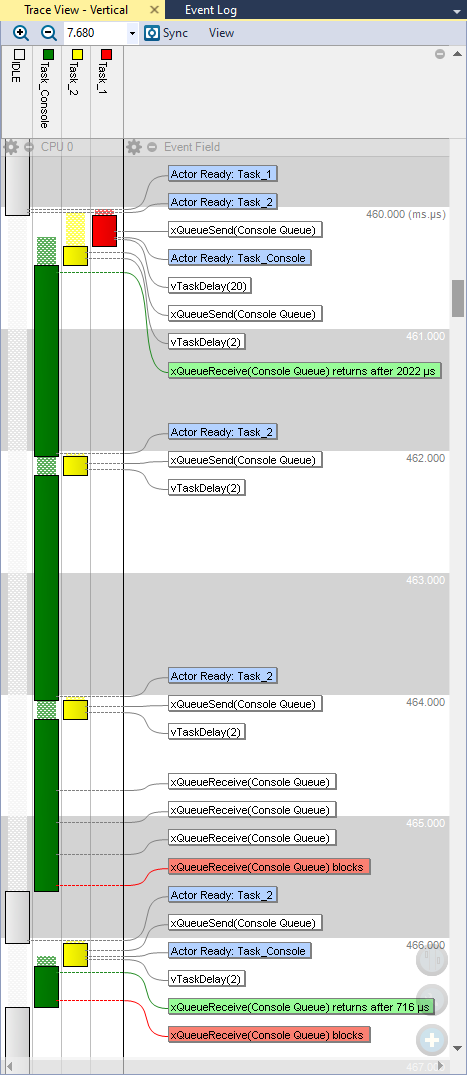
Task: Collapse the Event Field column
Action: 152,147
